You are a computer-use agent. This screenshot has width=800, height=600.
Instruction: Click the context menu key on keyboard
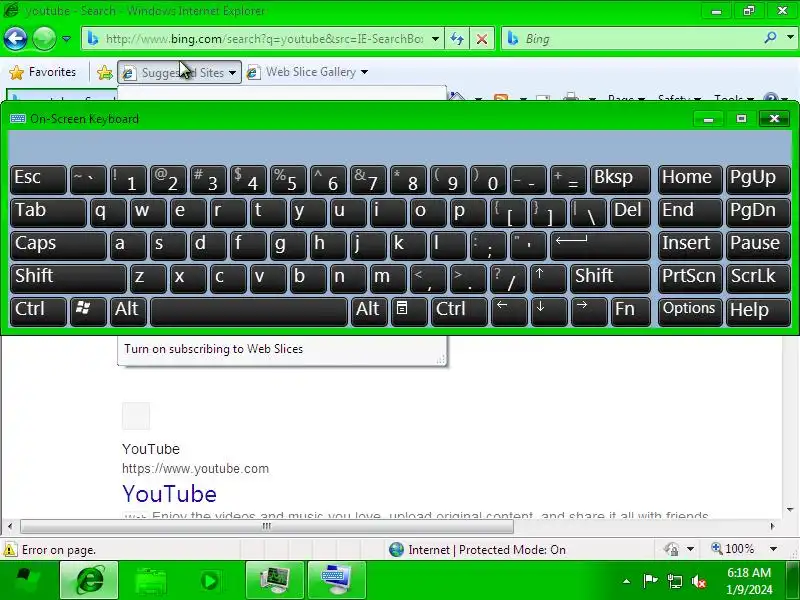coord(409,312)
